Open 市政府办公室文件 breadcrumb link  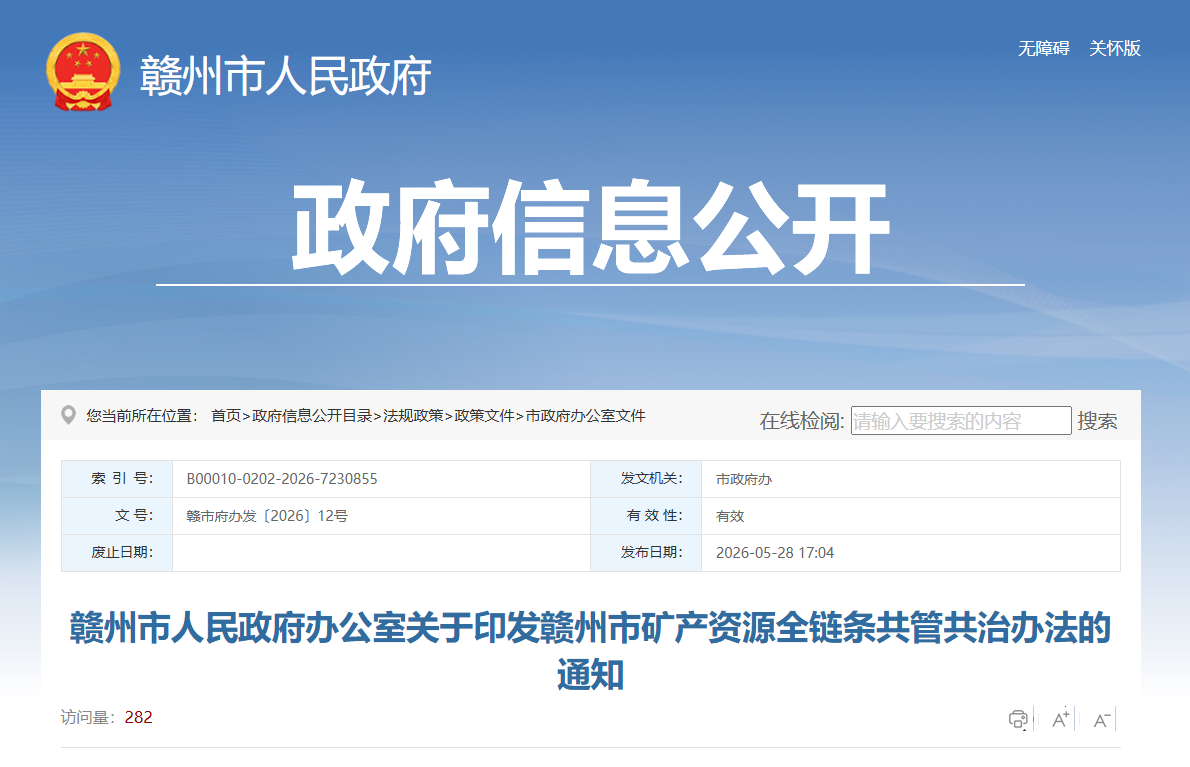click(x=585, y=416)
